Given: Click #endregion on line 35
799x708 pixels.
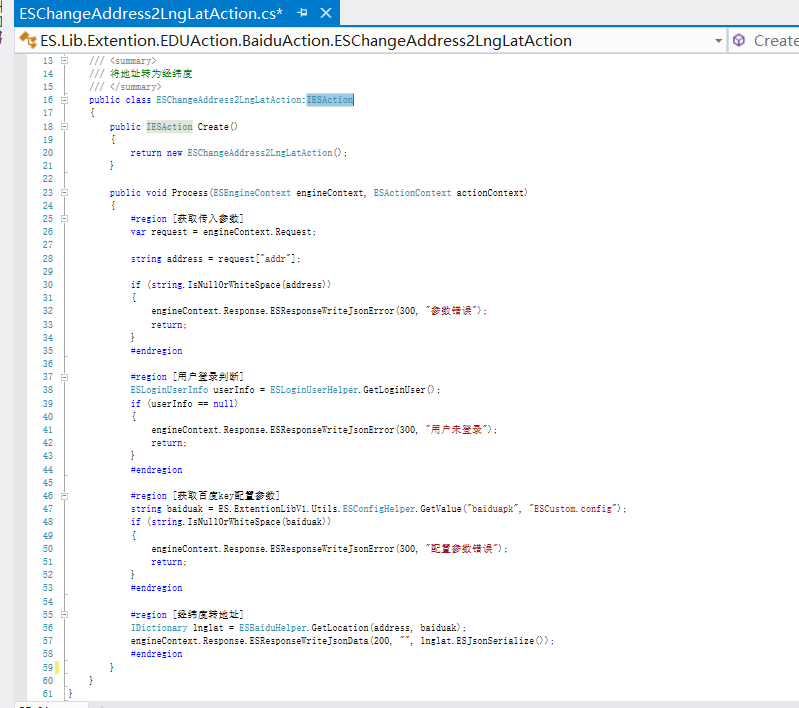Looking at the screenshot, I should (x=156, y=351).
